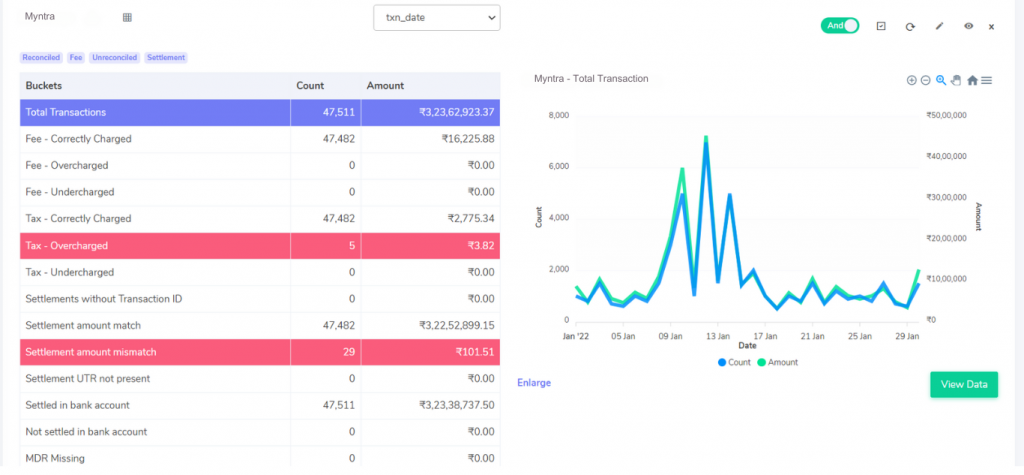
Task: Reset chart zoom with home icon
Action: tap(972, 80)
